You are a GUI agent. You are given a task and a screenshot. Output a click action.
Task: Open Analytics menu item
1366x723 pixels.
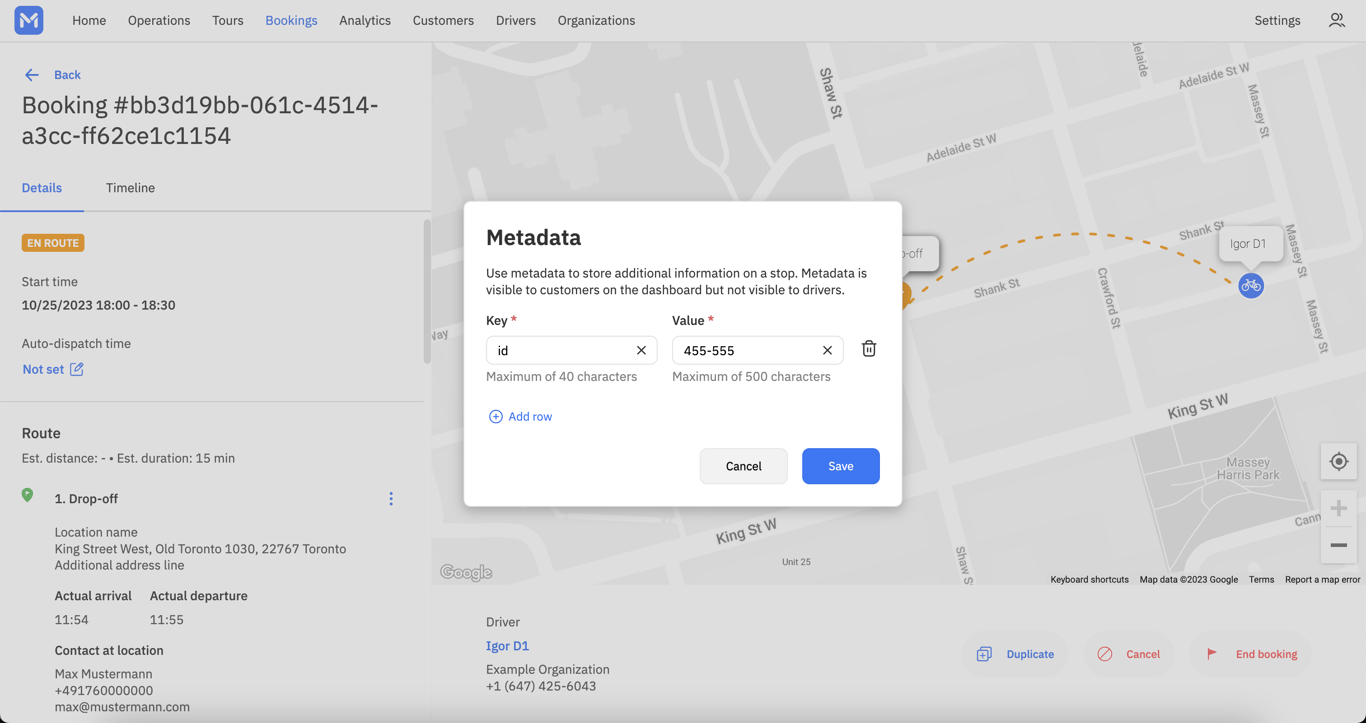[x=365, y=20]
